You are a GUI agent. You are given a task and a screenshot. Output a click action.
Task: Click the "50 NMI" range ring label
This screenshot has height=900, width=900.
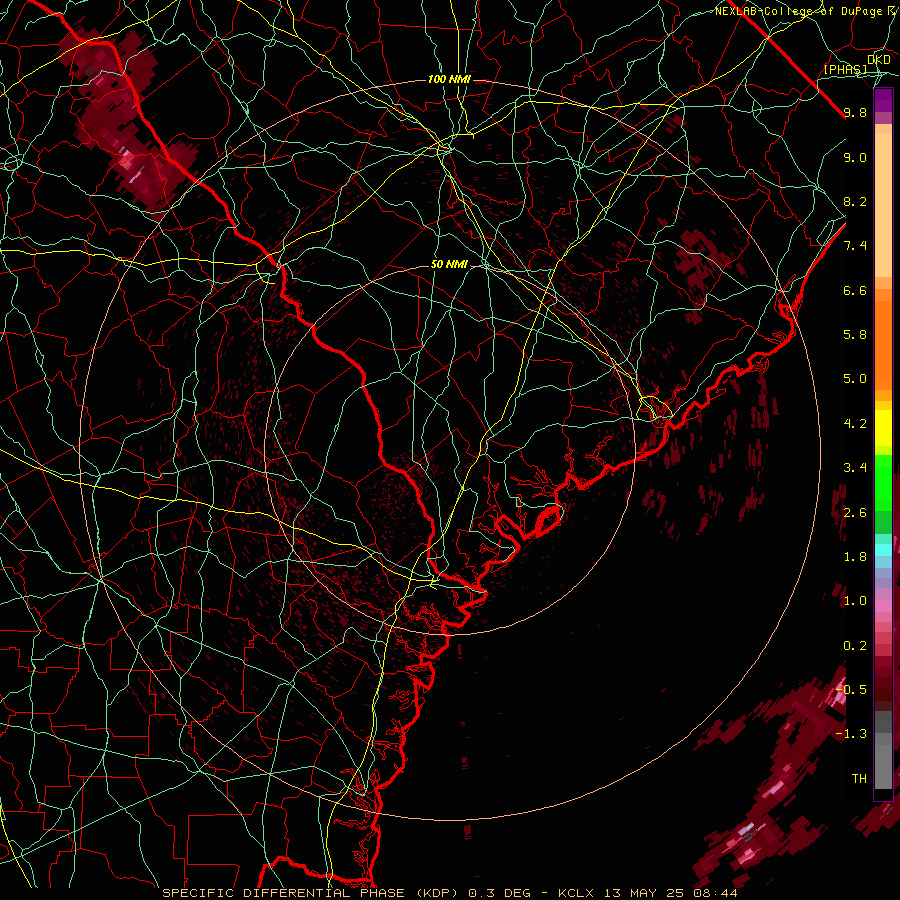[449, 264]
